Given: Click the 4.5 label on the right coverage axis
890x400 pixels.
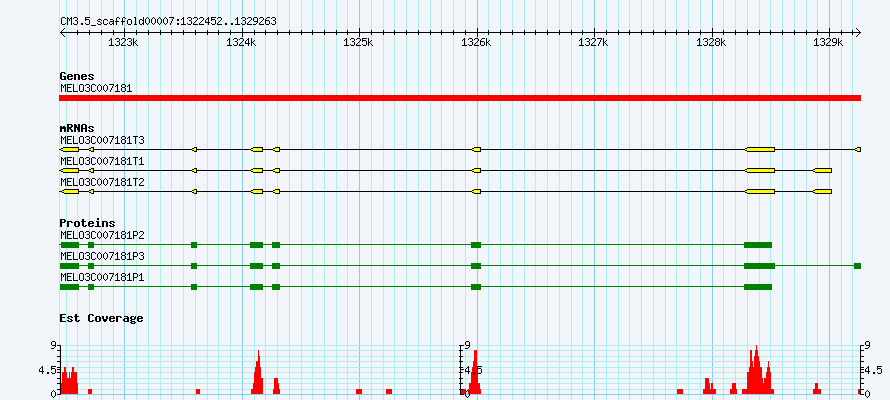Looking at the screenshot, I should click(872, 370).
